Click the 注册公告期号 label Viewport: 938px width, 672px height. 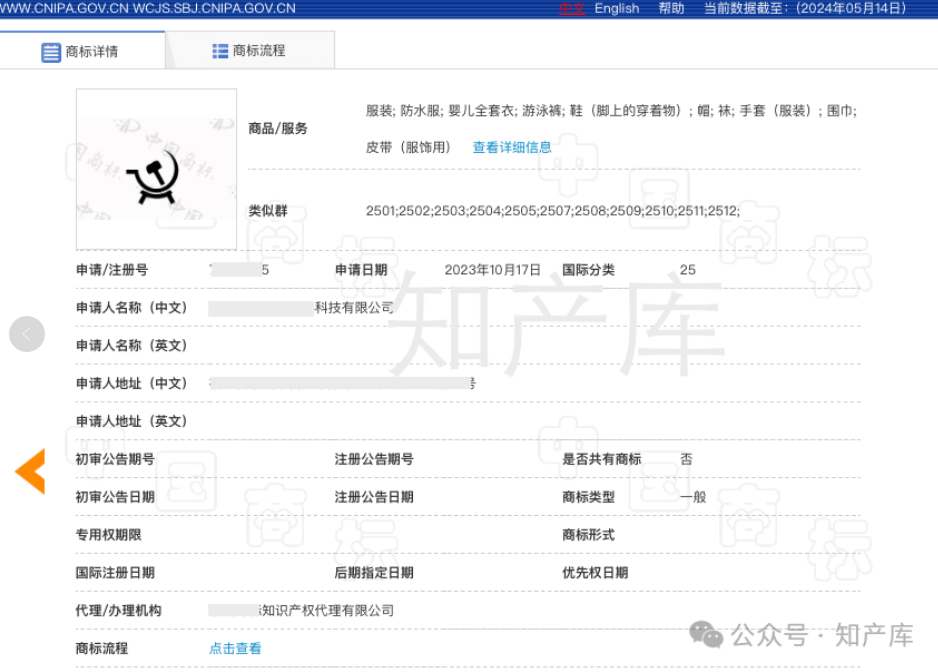click(x=374, y=459)
